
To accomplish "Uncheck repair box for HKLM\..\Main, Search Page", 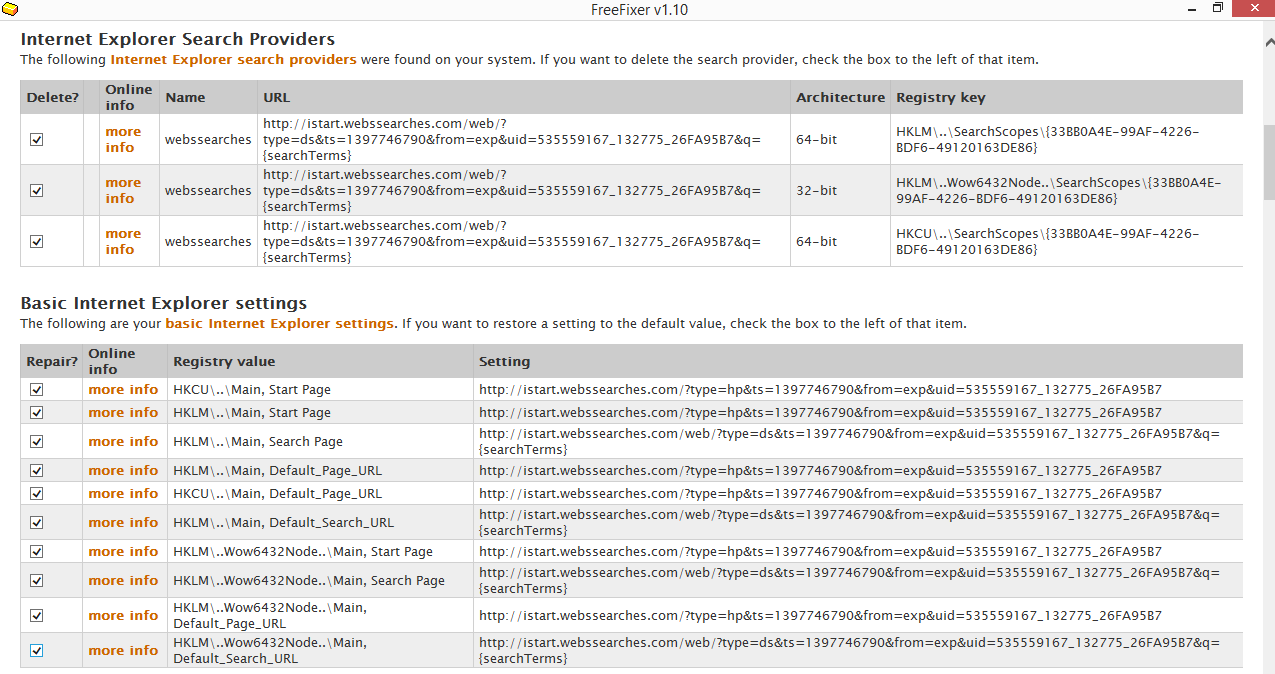I will [37, 442].
